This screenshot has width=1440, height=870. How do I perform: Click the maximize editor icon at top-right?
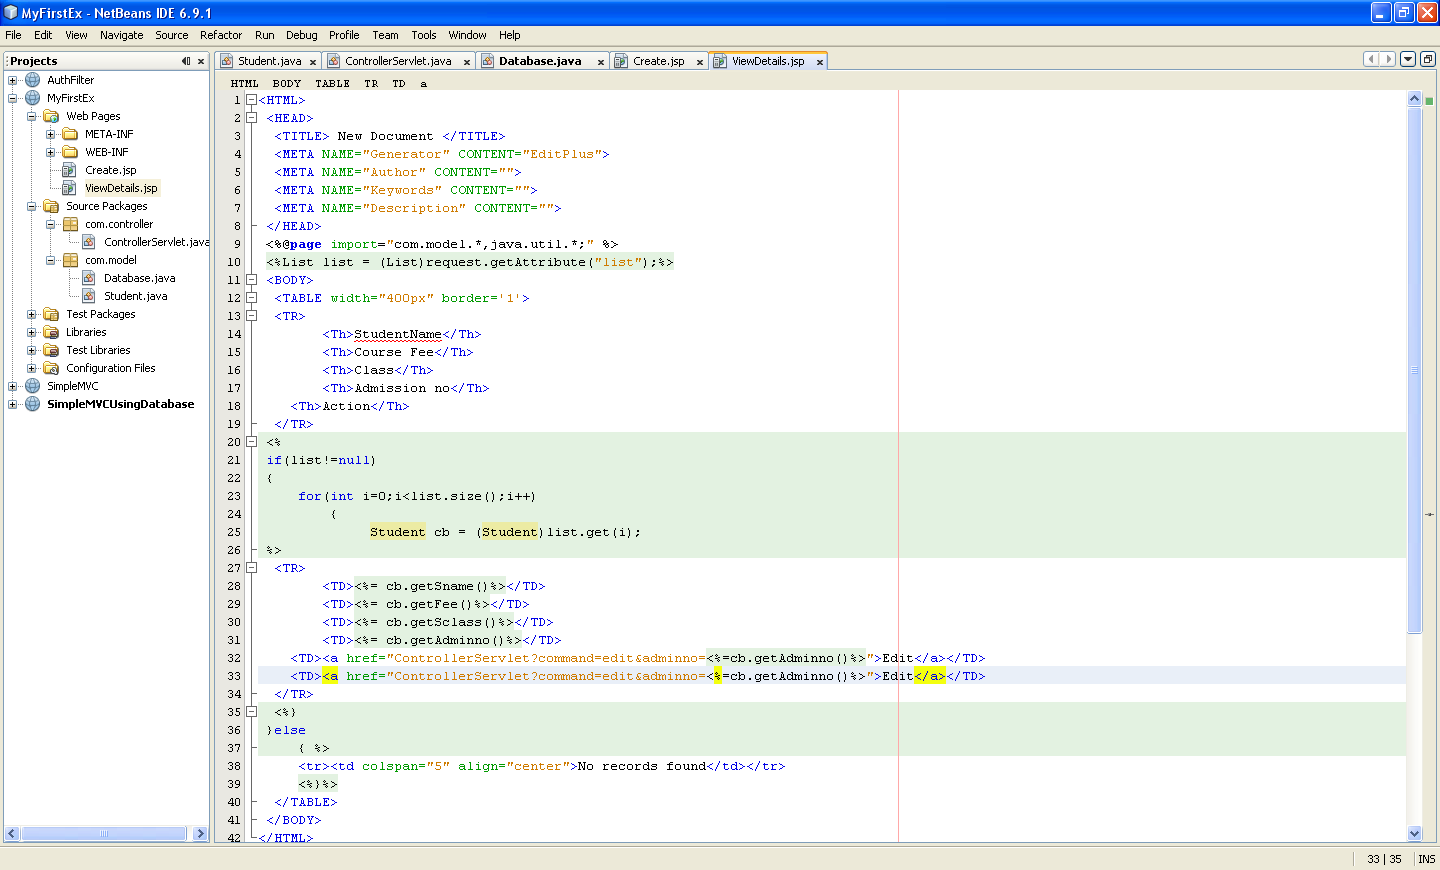pyautogui.click(x=1428, y=59)
